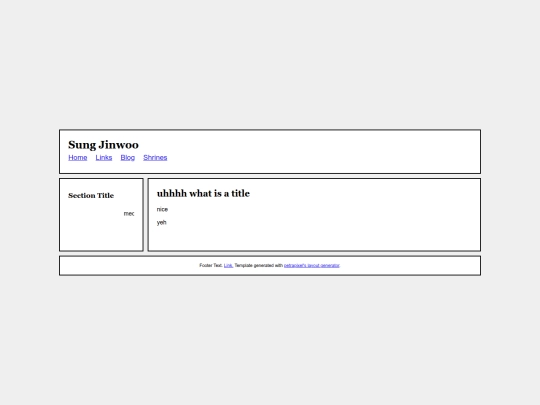This screenshot has height=405, width=540.
Task: Click the footer "Link." hyperlink
Action: [228, 265]
